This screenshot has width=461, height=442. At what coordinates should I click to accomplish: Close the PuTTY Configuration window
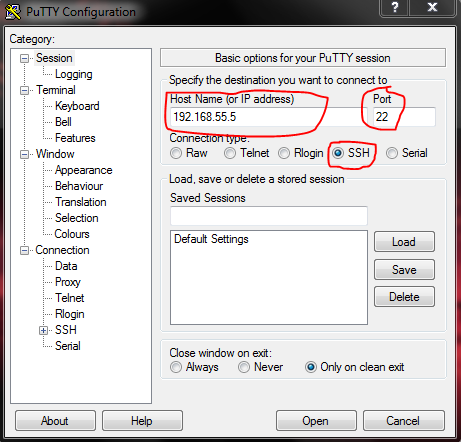[x=432, y=8]
